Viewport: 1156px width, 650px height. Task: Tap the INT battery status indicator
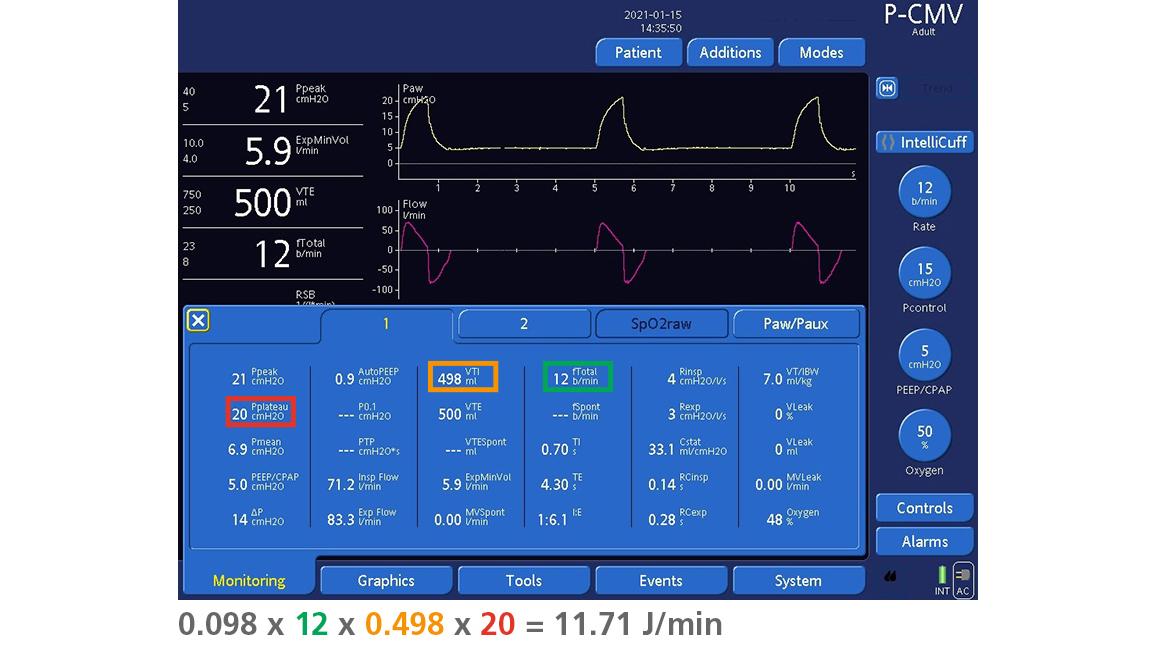942,580
